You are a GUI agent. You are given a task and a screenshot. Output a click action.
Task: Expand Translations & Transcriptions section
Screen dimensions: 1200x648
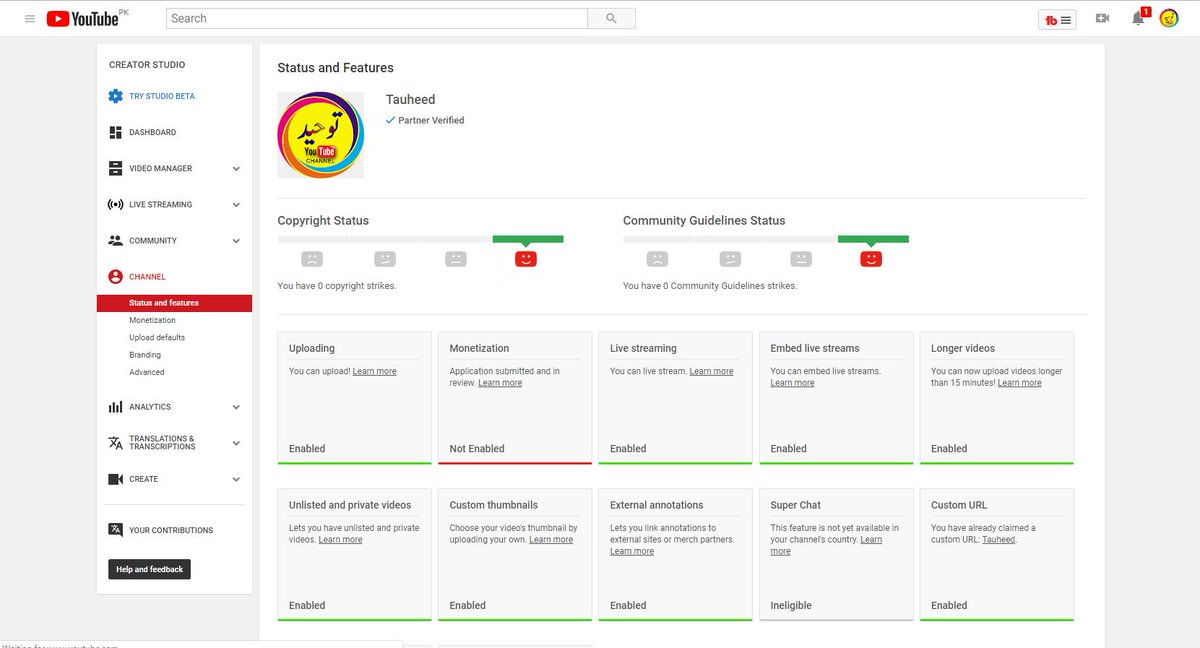[236, 443]
